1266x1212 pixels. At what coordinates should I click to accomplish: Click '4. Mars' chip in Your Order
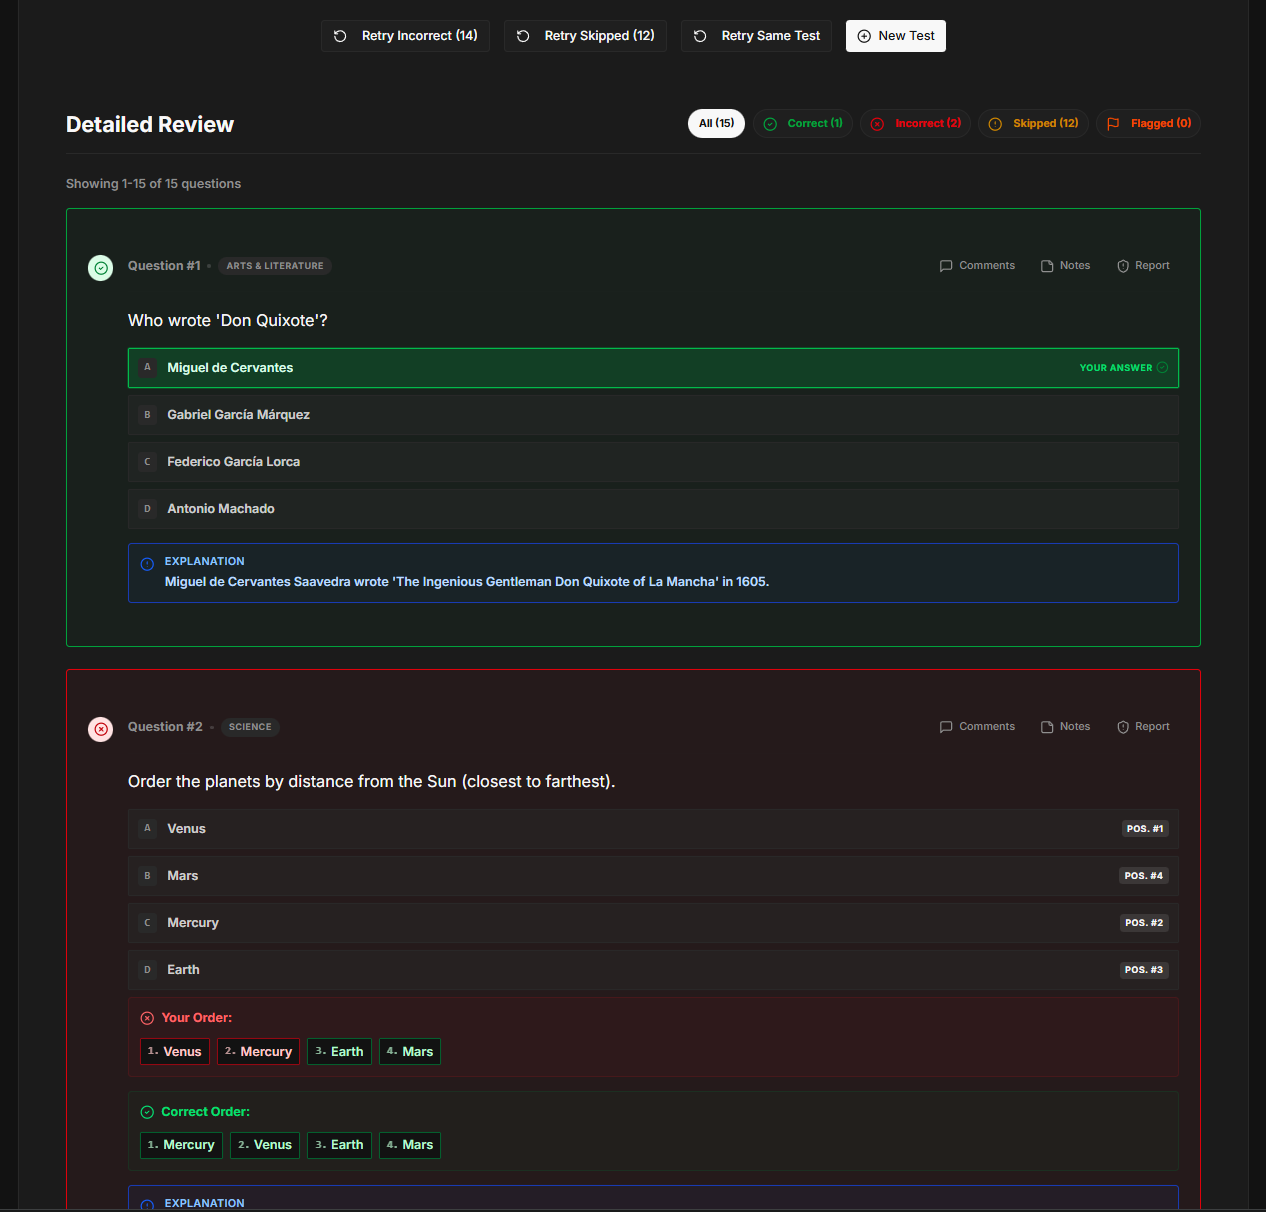tap(410, 1052)
